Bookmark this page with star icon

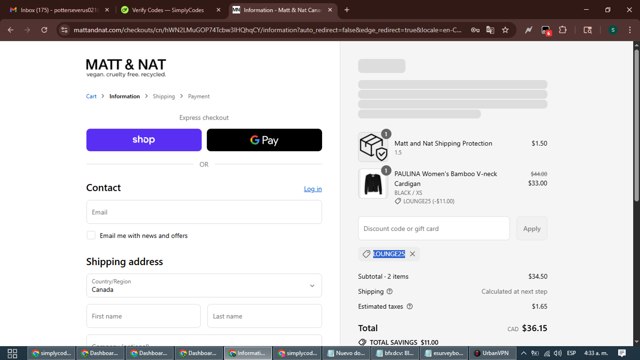(x=505, y=30)
